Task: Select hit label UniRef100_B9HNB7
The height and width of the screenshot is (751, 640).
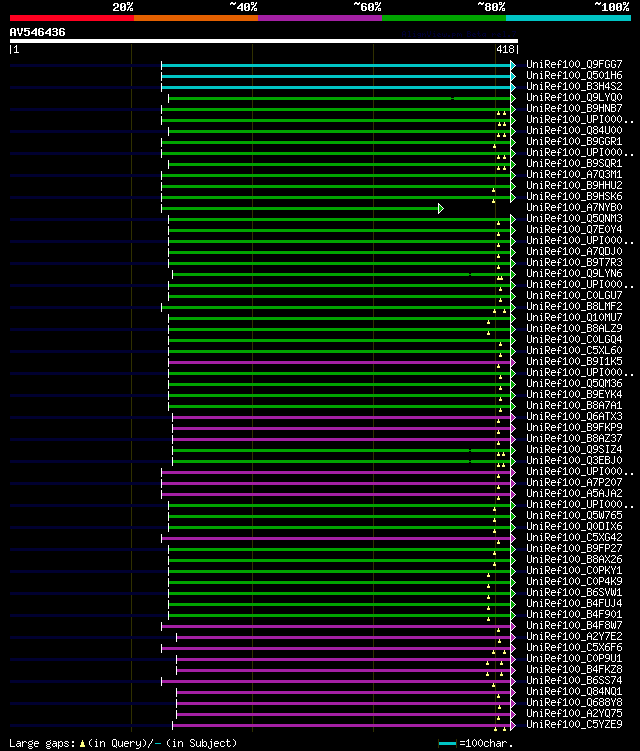Action: (x=574, y=108)
